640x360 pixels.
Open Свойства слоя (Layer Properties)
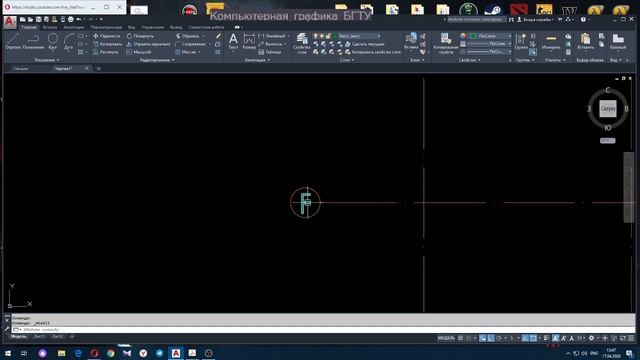point(302,43)
